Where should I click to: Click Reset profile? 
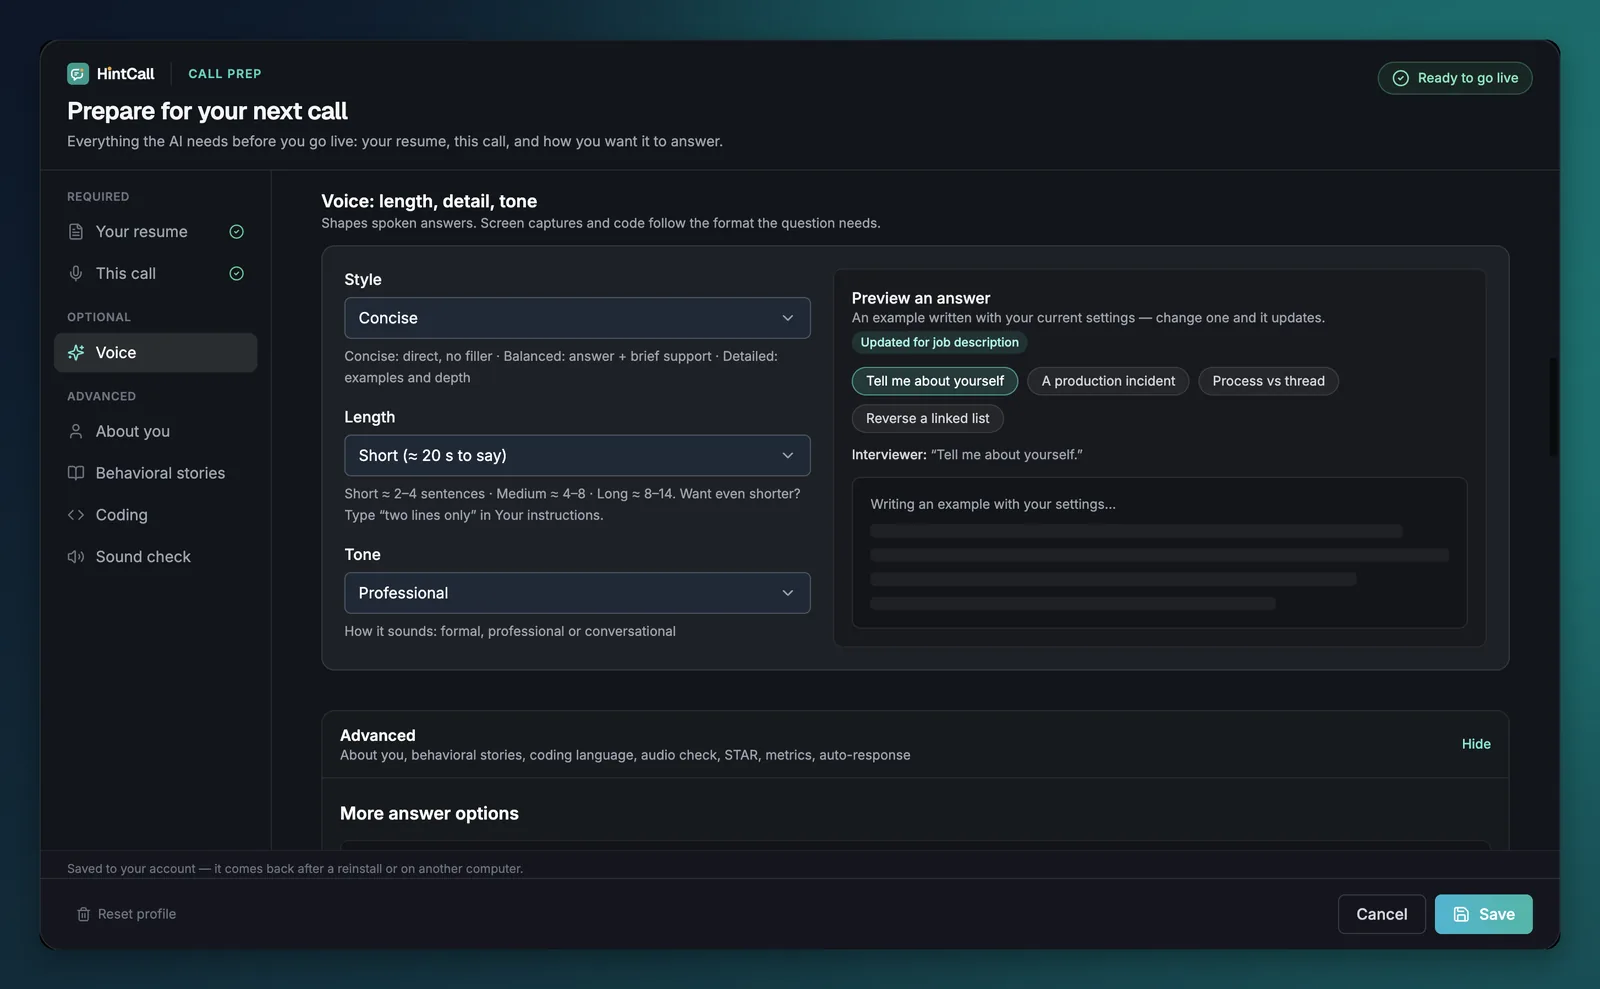click(127, 915)
